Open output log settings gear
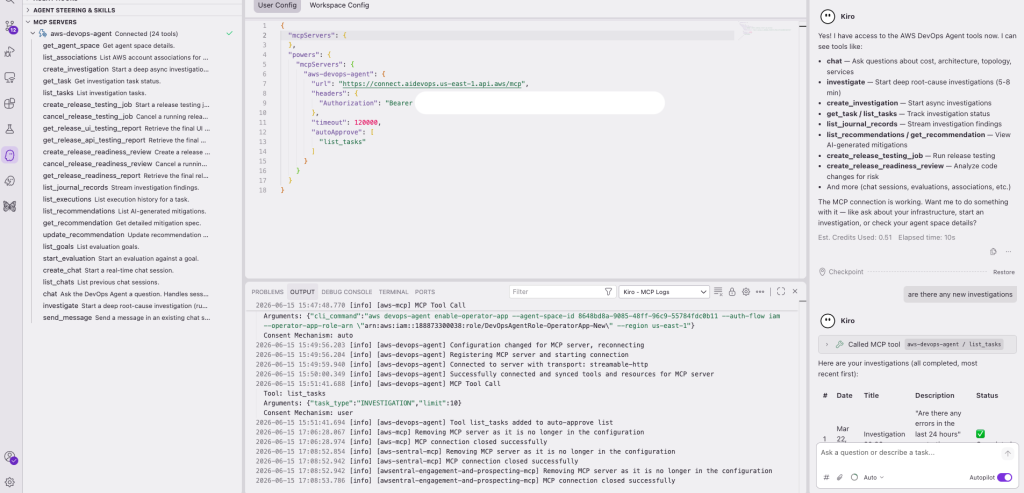Viewport: 1024px width, 493px height. tap(746, 292)
